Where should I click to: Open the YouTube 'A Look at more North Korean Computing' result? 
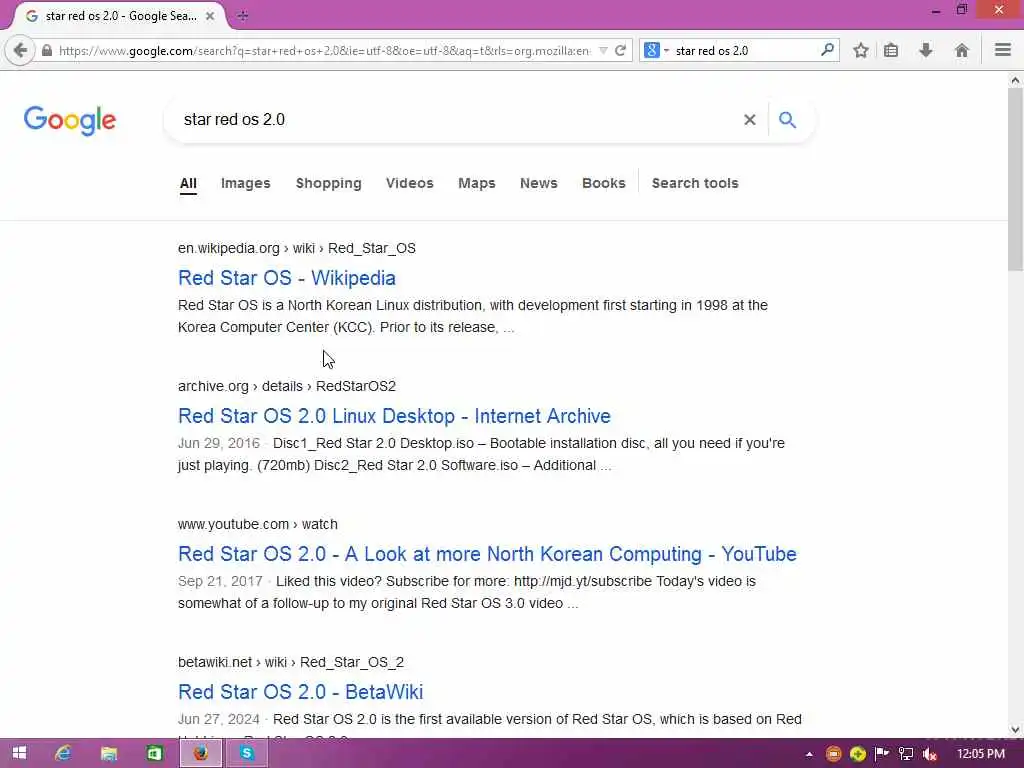point(487,554)
